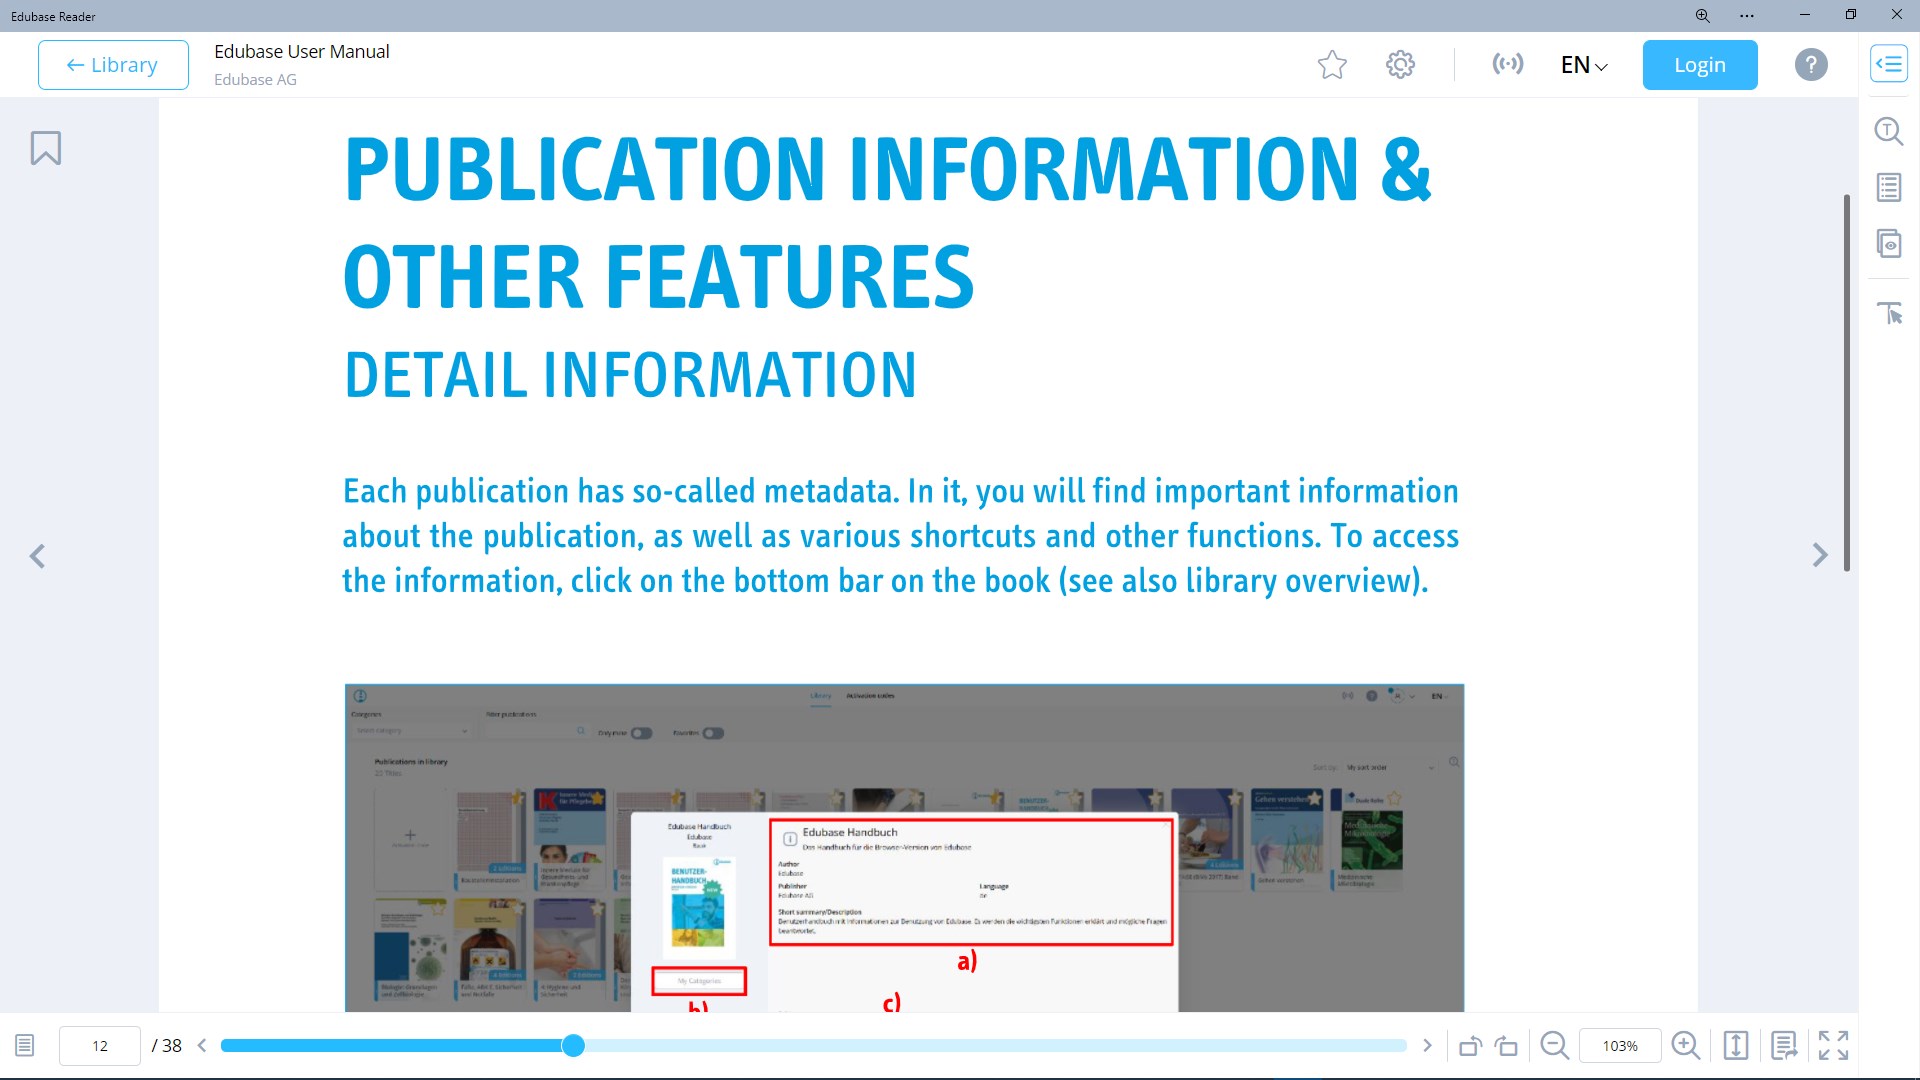Image resolution: width=1920 pixels, height=1080 pixels.
Task: Click the page number input field
Action: pyautogui.click(x=100, y=1046)
